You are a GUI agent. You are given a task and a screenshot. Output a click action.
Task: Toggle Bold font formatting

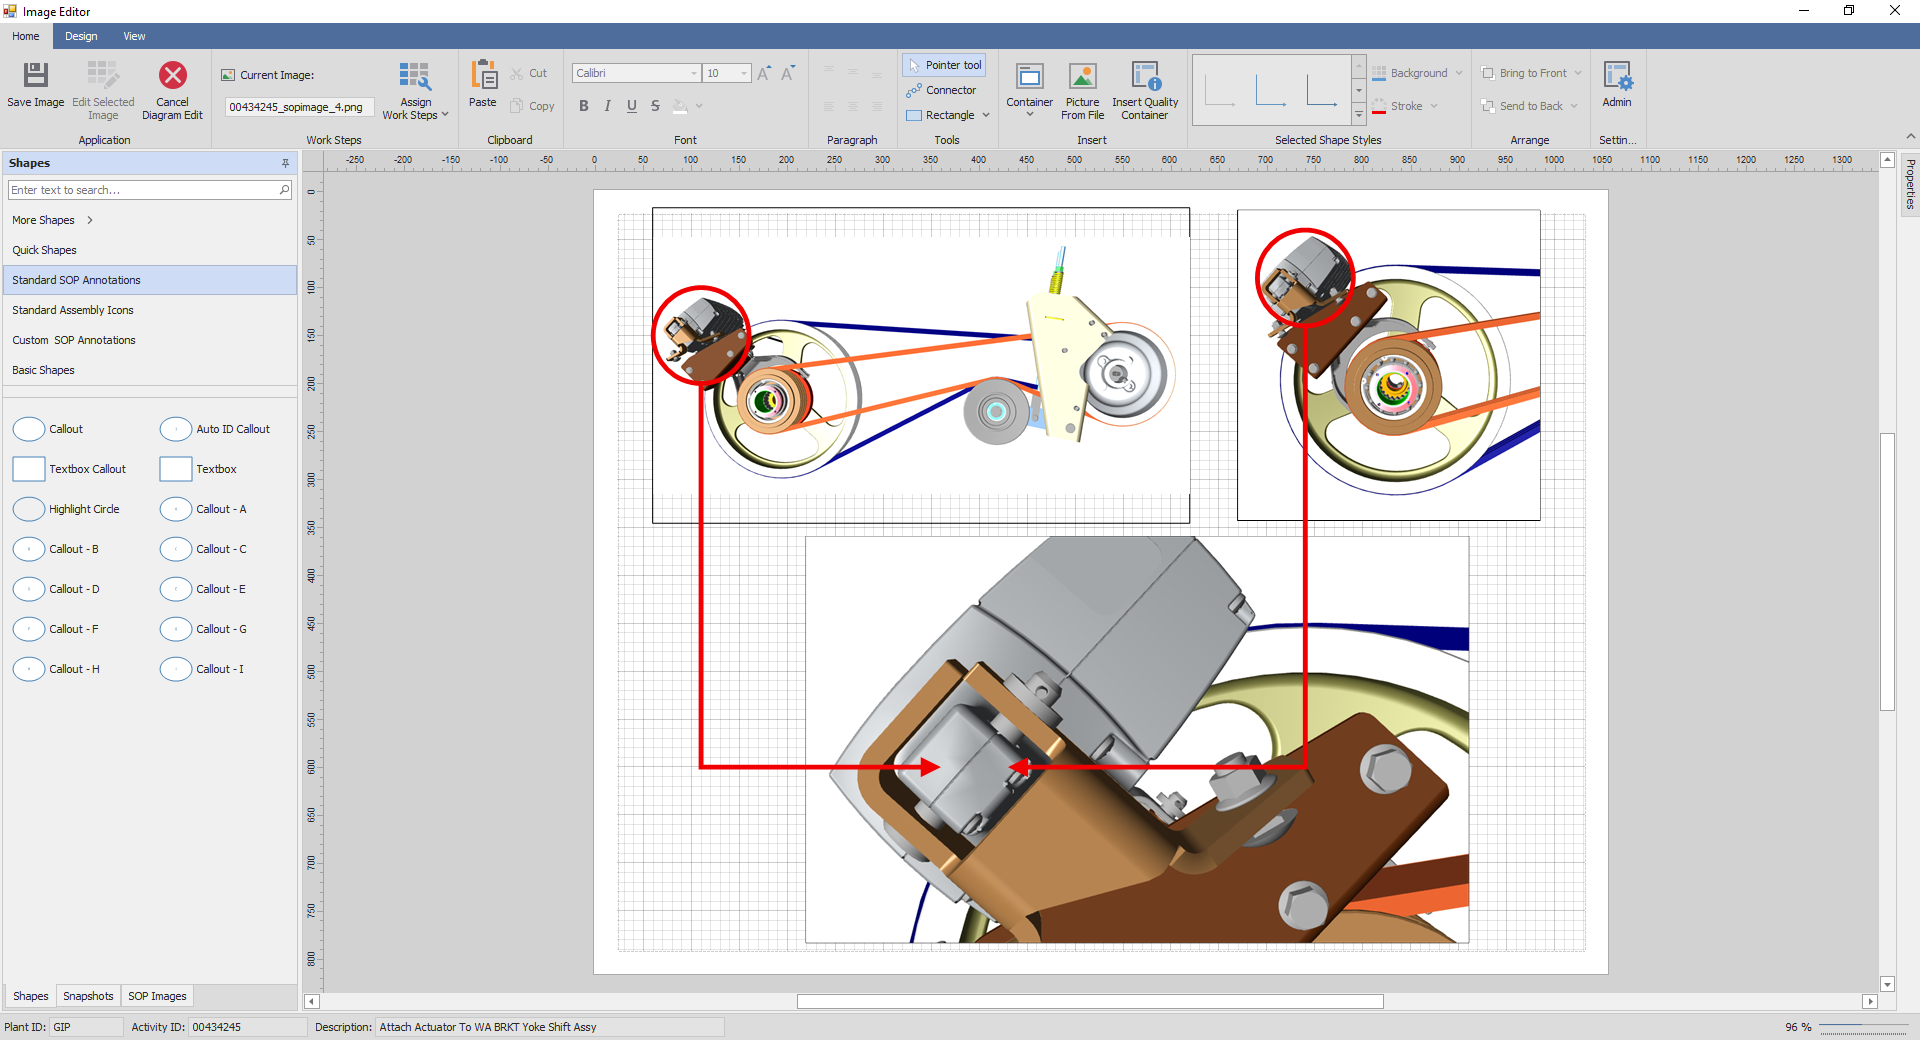(584, 106)
